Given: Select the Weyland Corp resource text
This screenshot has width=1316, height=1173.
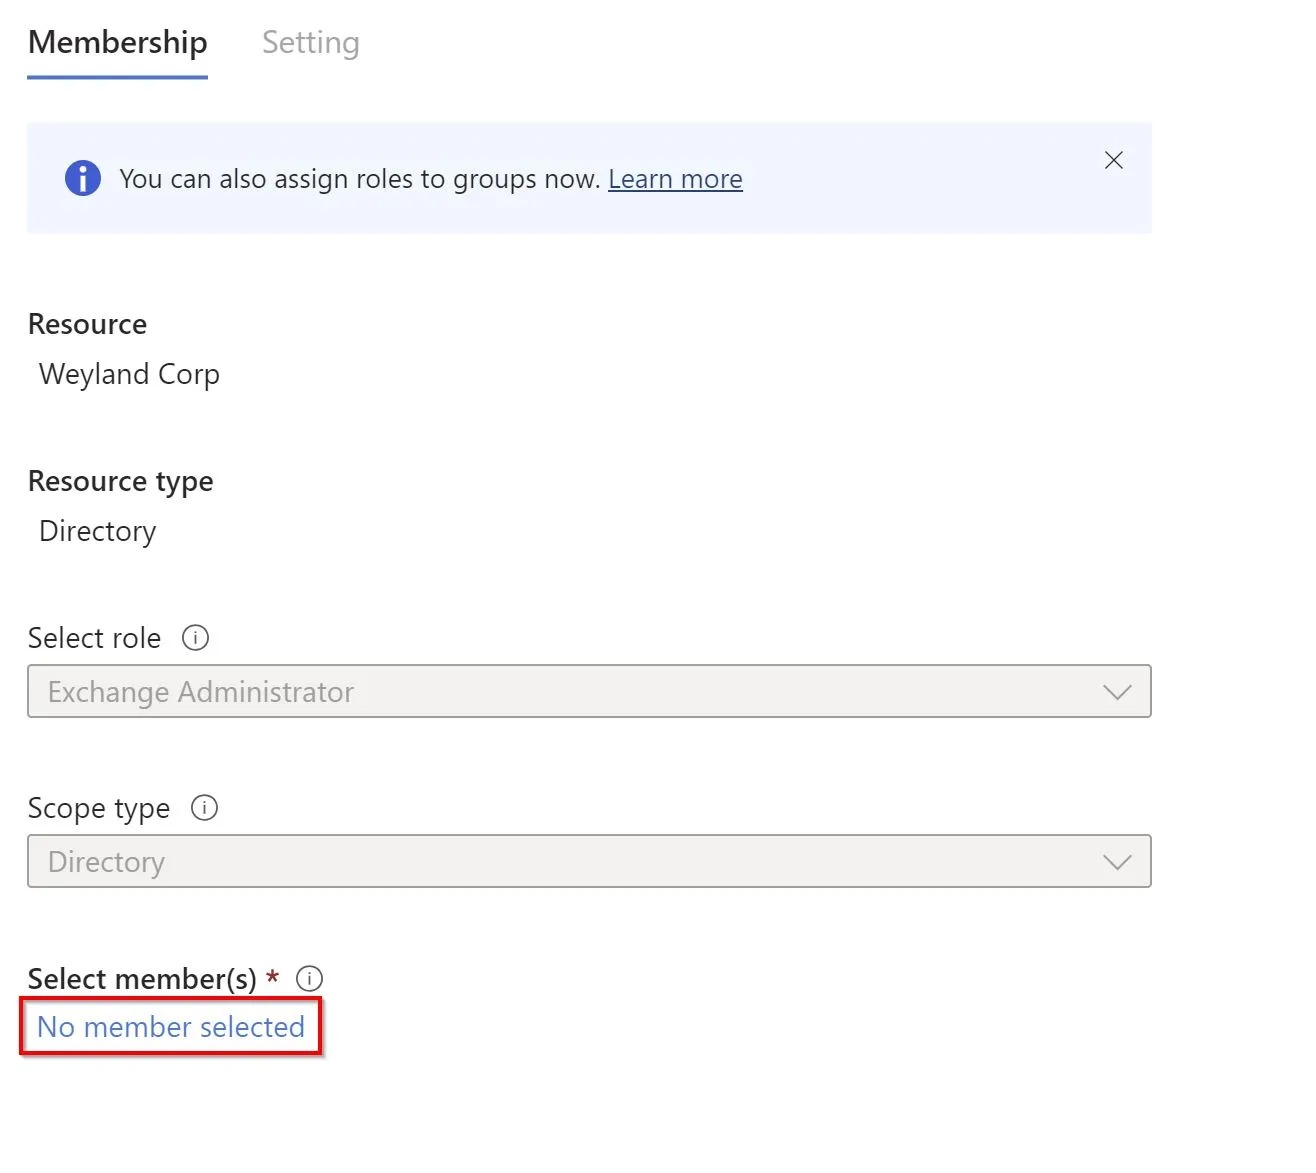Looking at the screenshot, I should pos(129,374).
